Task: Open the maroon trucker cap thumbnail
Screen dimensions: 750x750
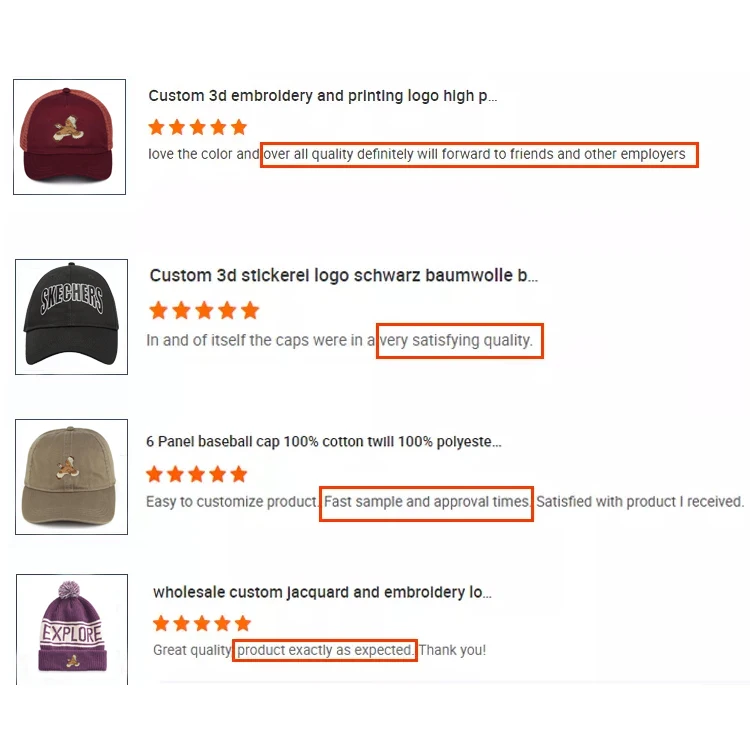Action: [69, 137]
